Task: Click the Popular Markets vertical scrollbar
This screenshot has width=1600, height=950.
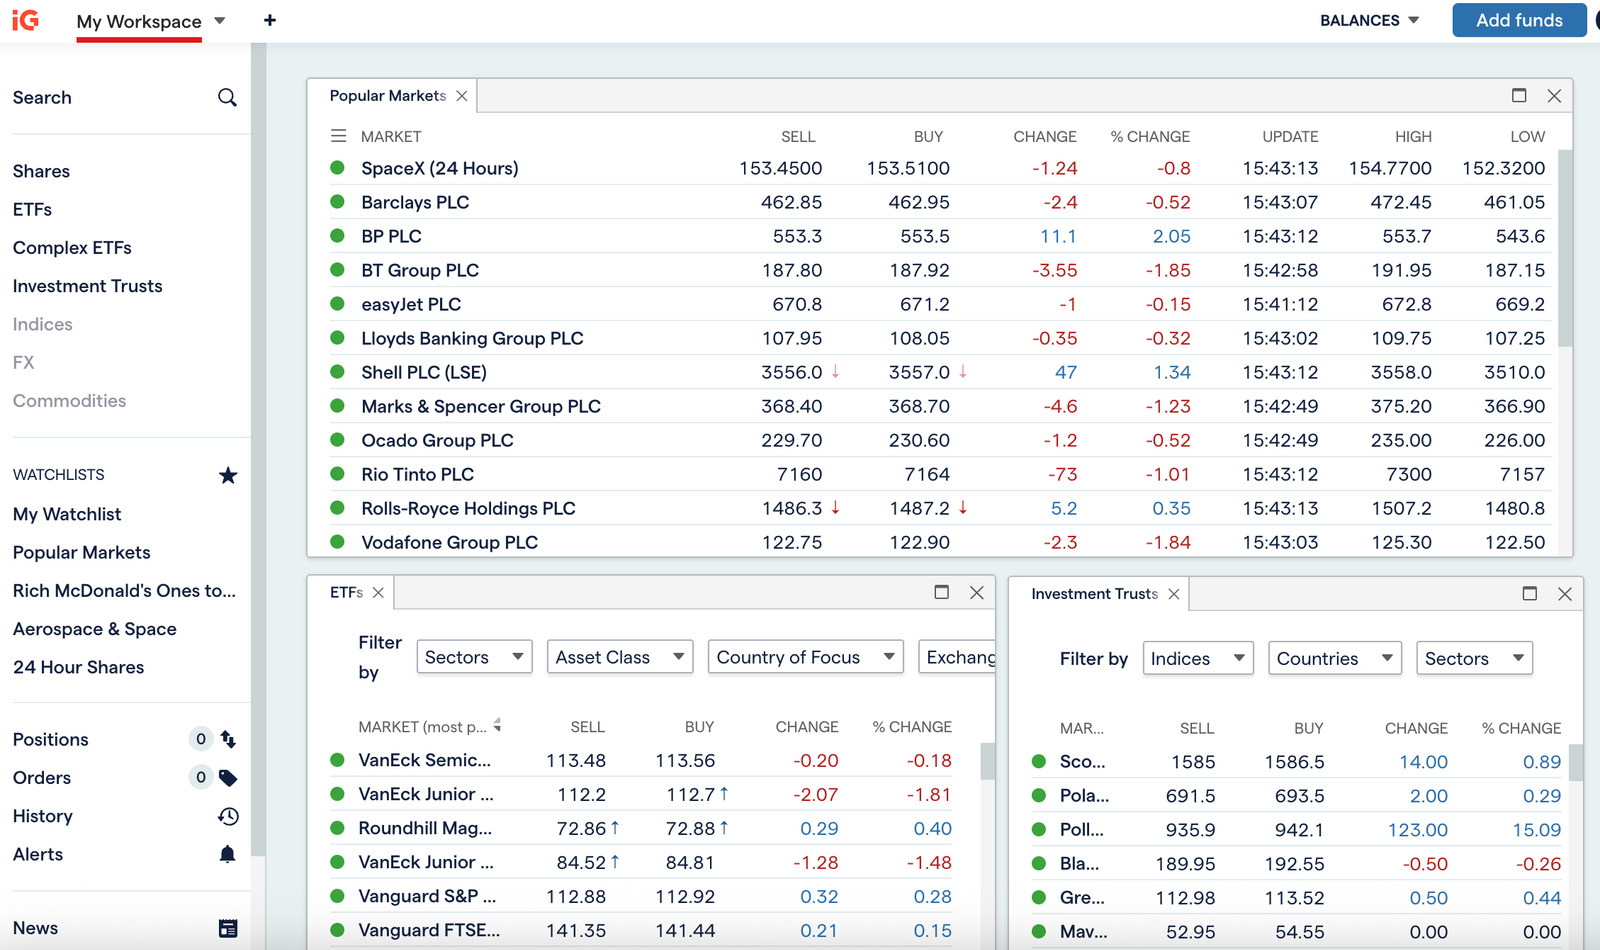Action: pyautogui.click(x=1565, y=247)
